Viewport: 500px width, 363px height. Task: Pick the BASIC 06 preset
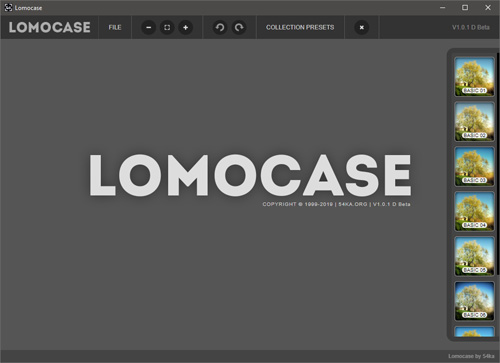pyautogui.click(x=474, y=301)
